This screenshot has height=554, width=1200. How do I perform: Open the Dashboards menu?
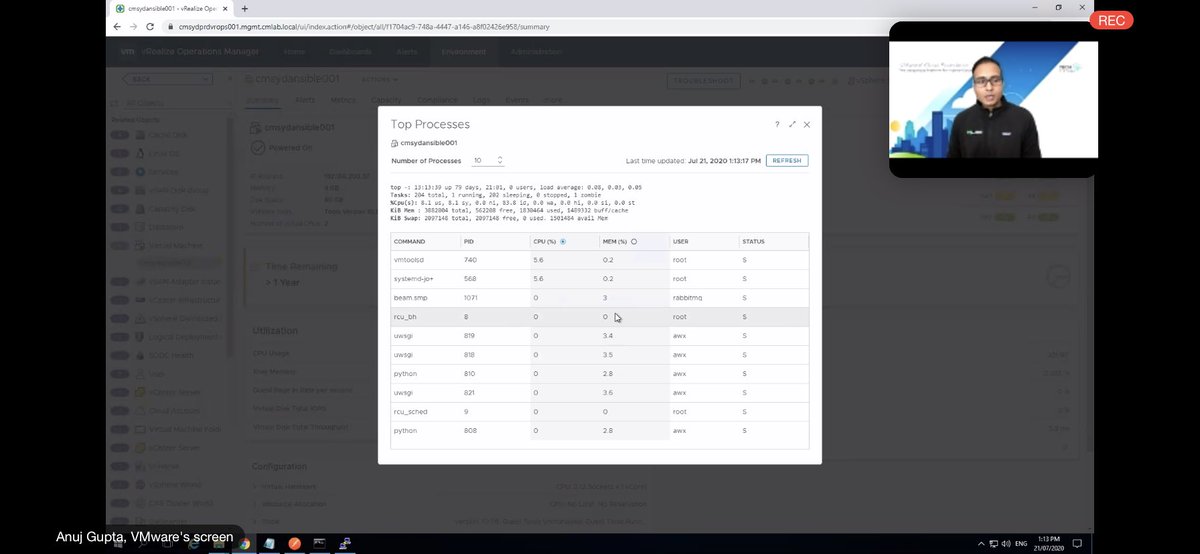click(x=350, y=51)
